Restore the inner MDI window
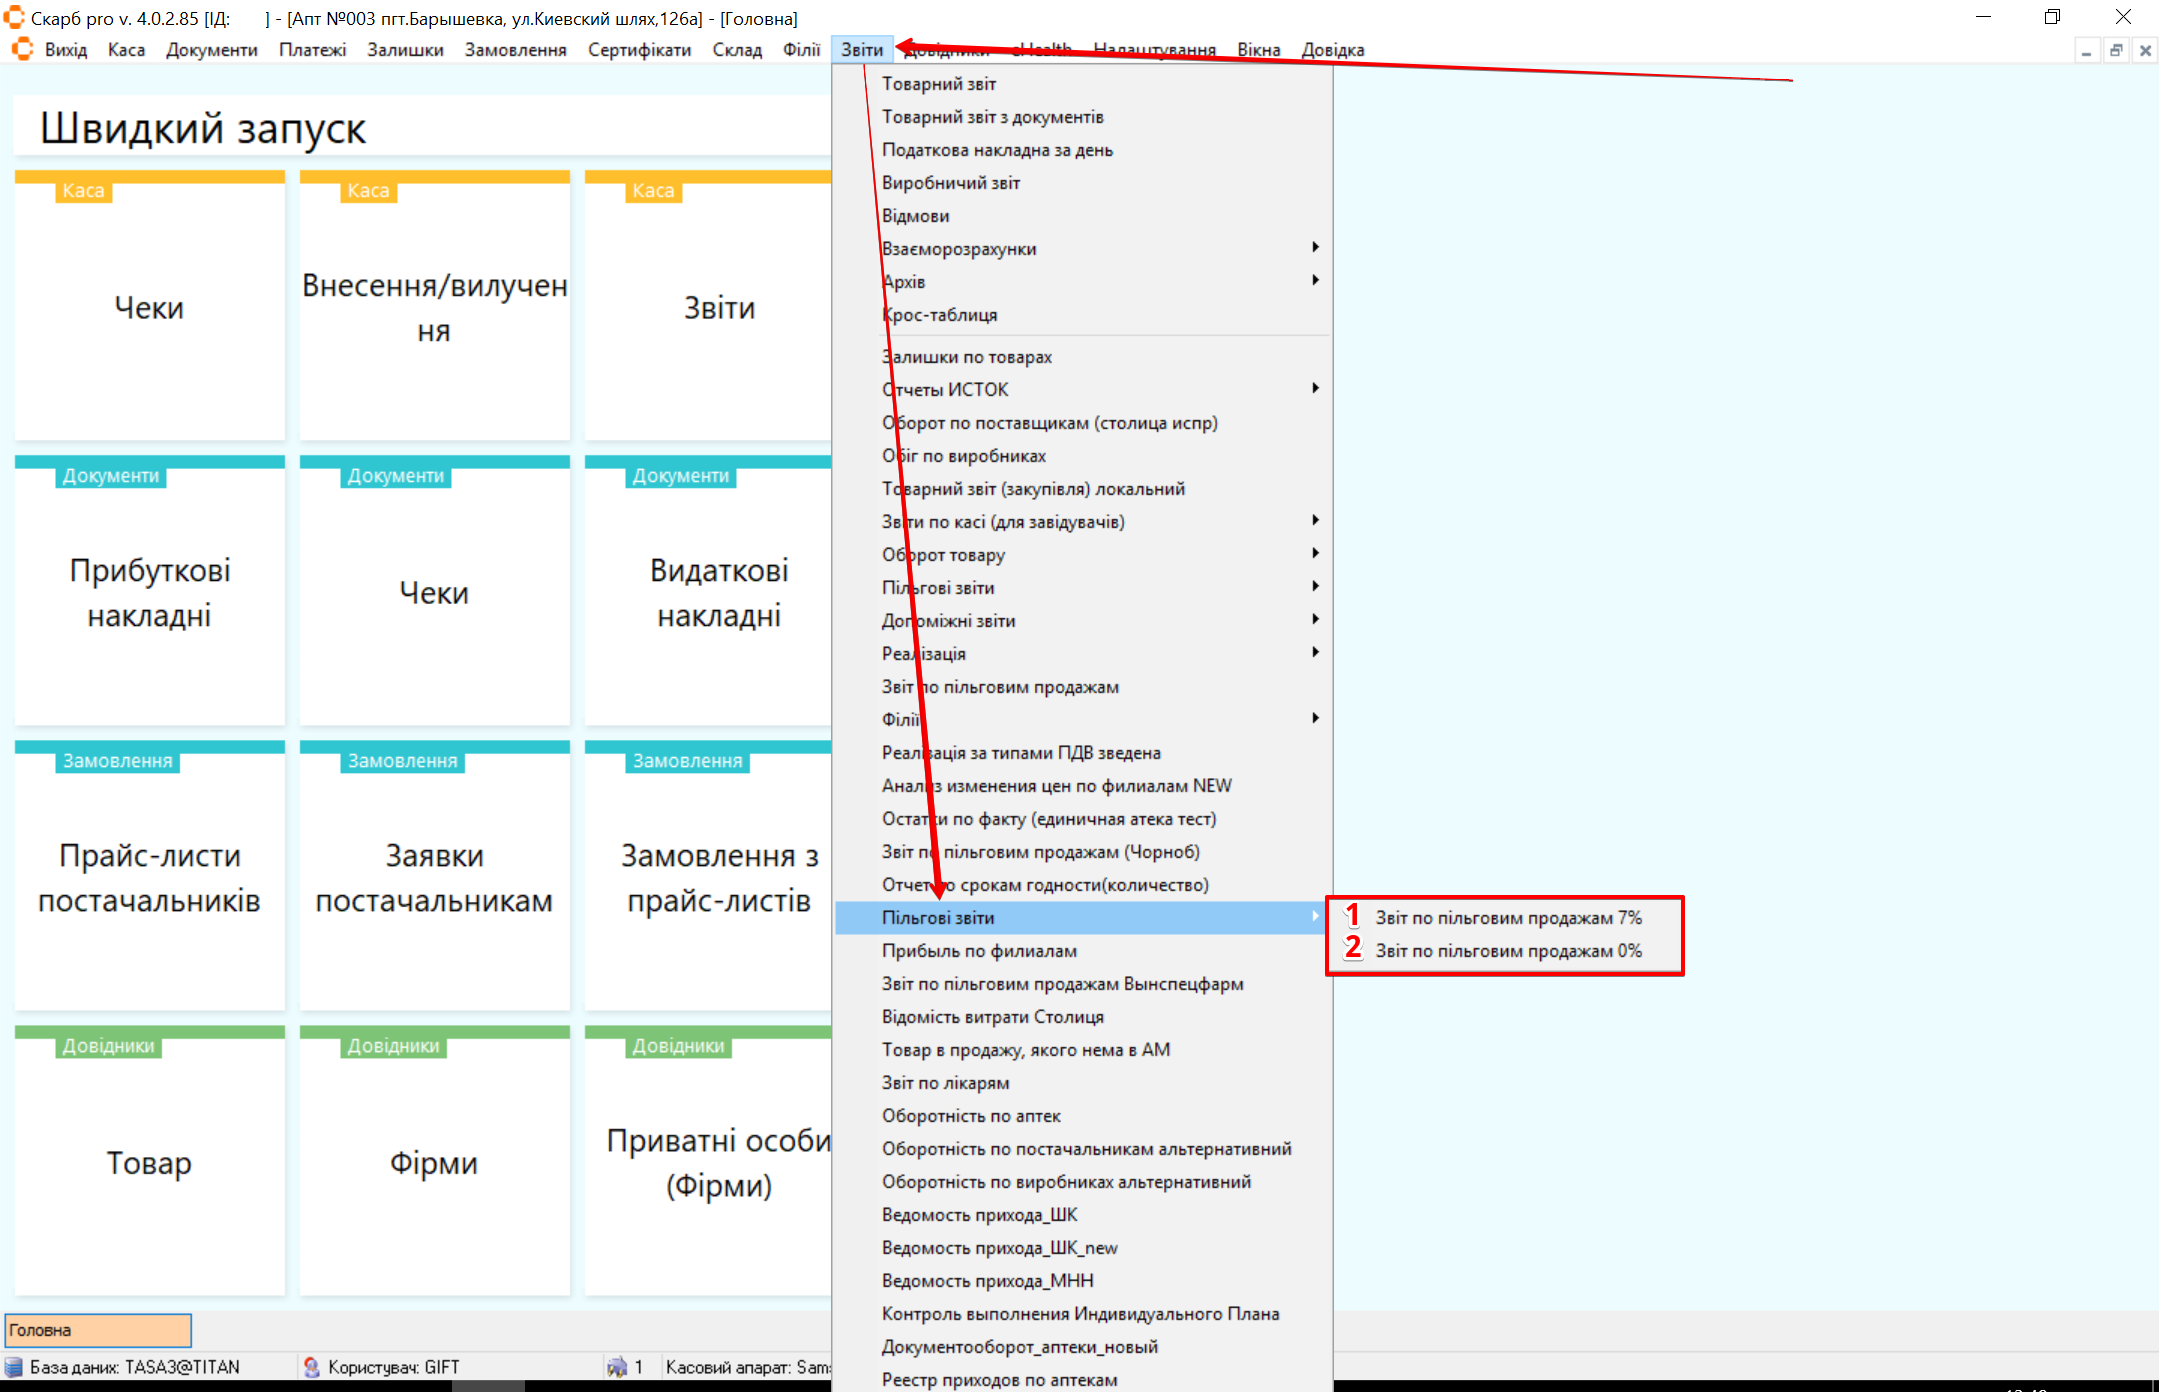Viewport: 2159px width, 1392px height. (2116, 50)
